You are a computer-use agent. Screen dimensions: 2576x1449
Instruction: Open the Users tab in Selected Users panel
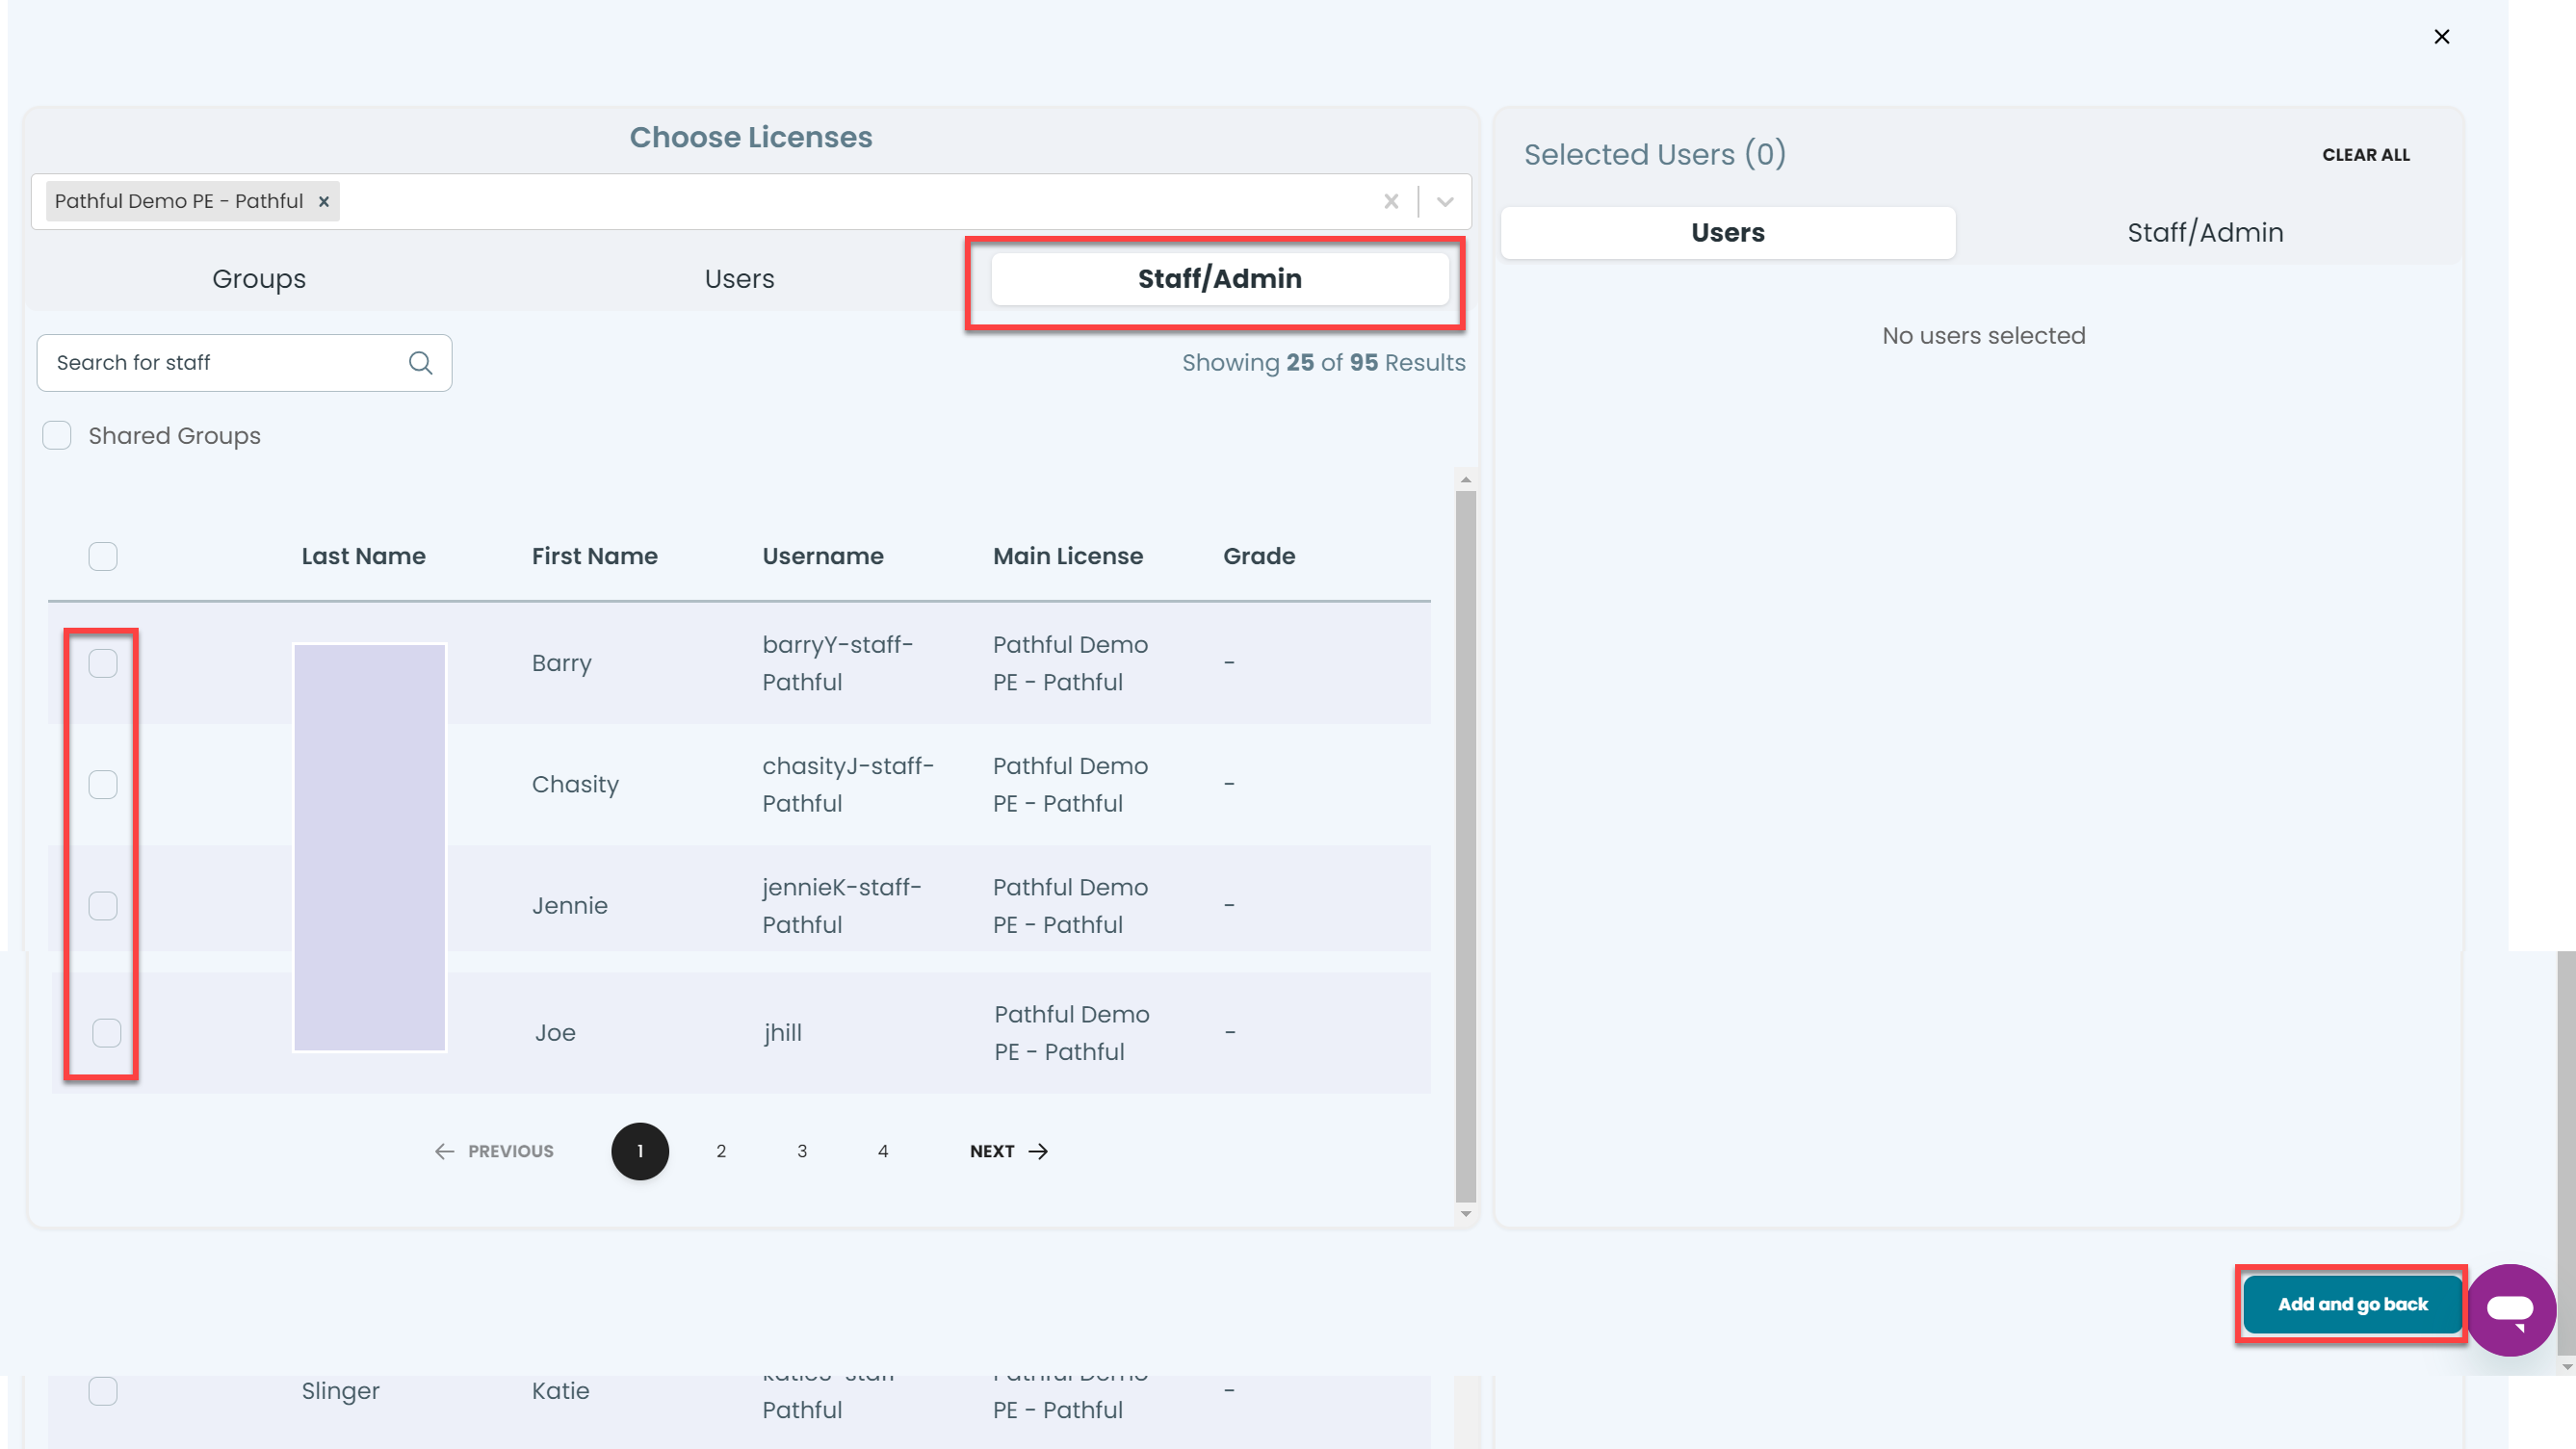tap(1728, 233)
